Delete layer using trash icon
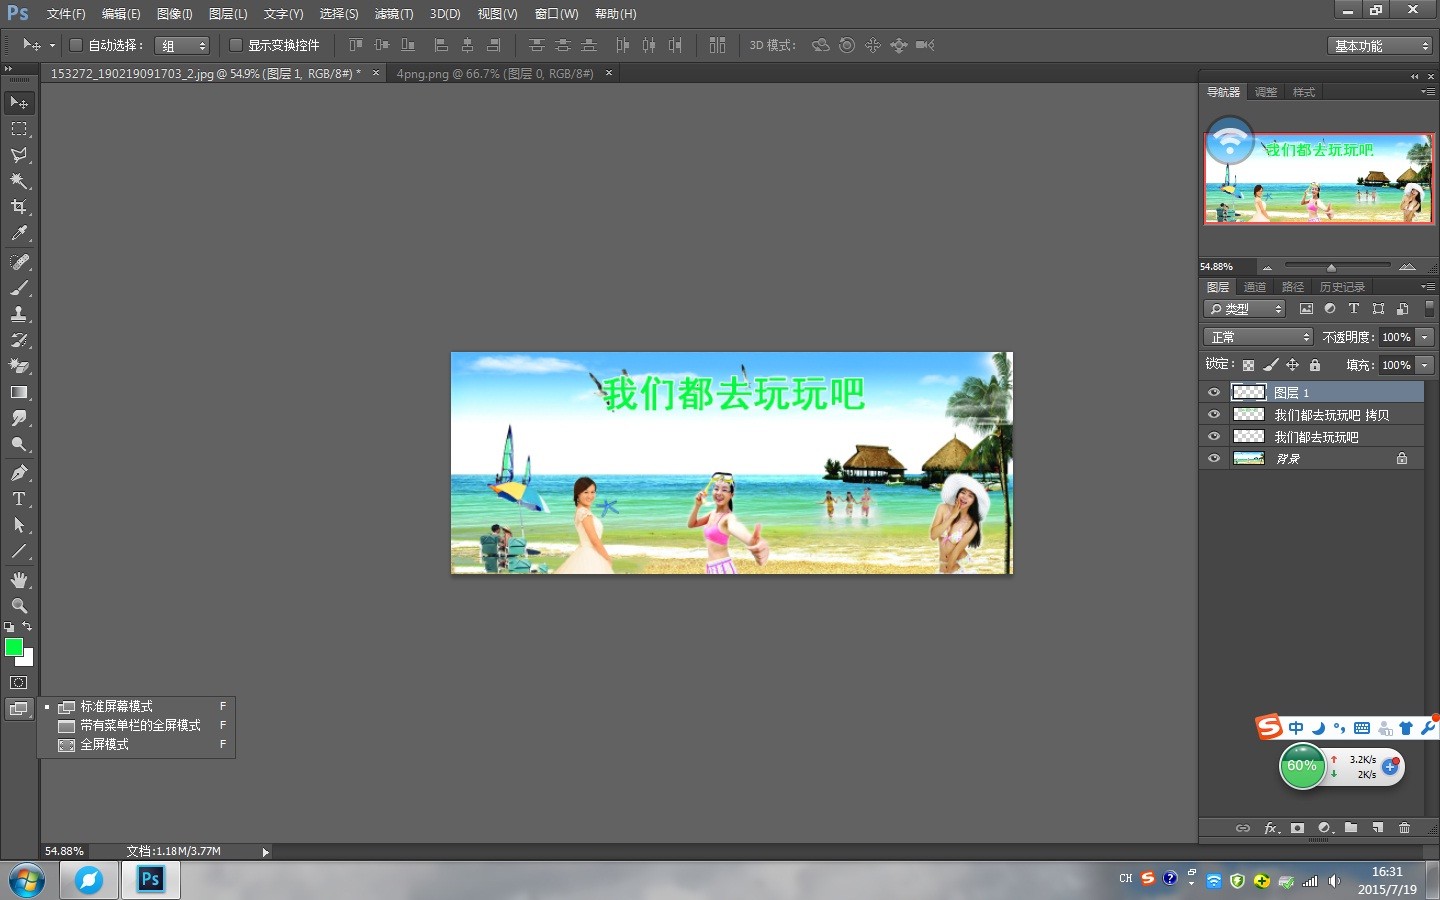The width and height of the screenshot is (1440, 900). click(1404, 828)
